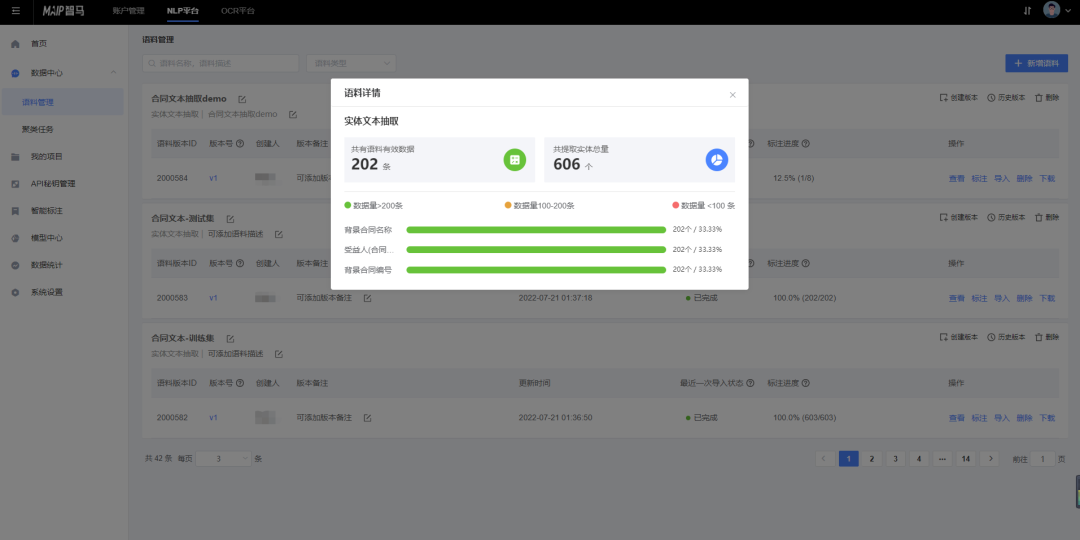Go to previous page arrow
This screenshot has height=540, width=1080.
click(x=824, y=459)
